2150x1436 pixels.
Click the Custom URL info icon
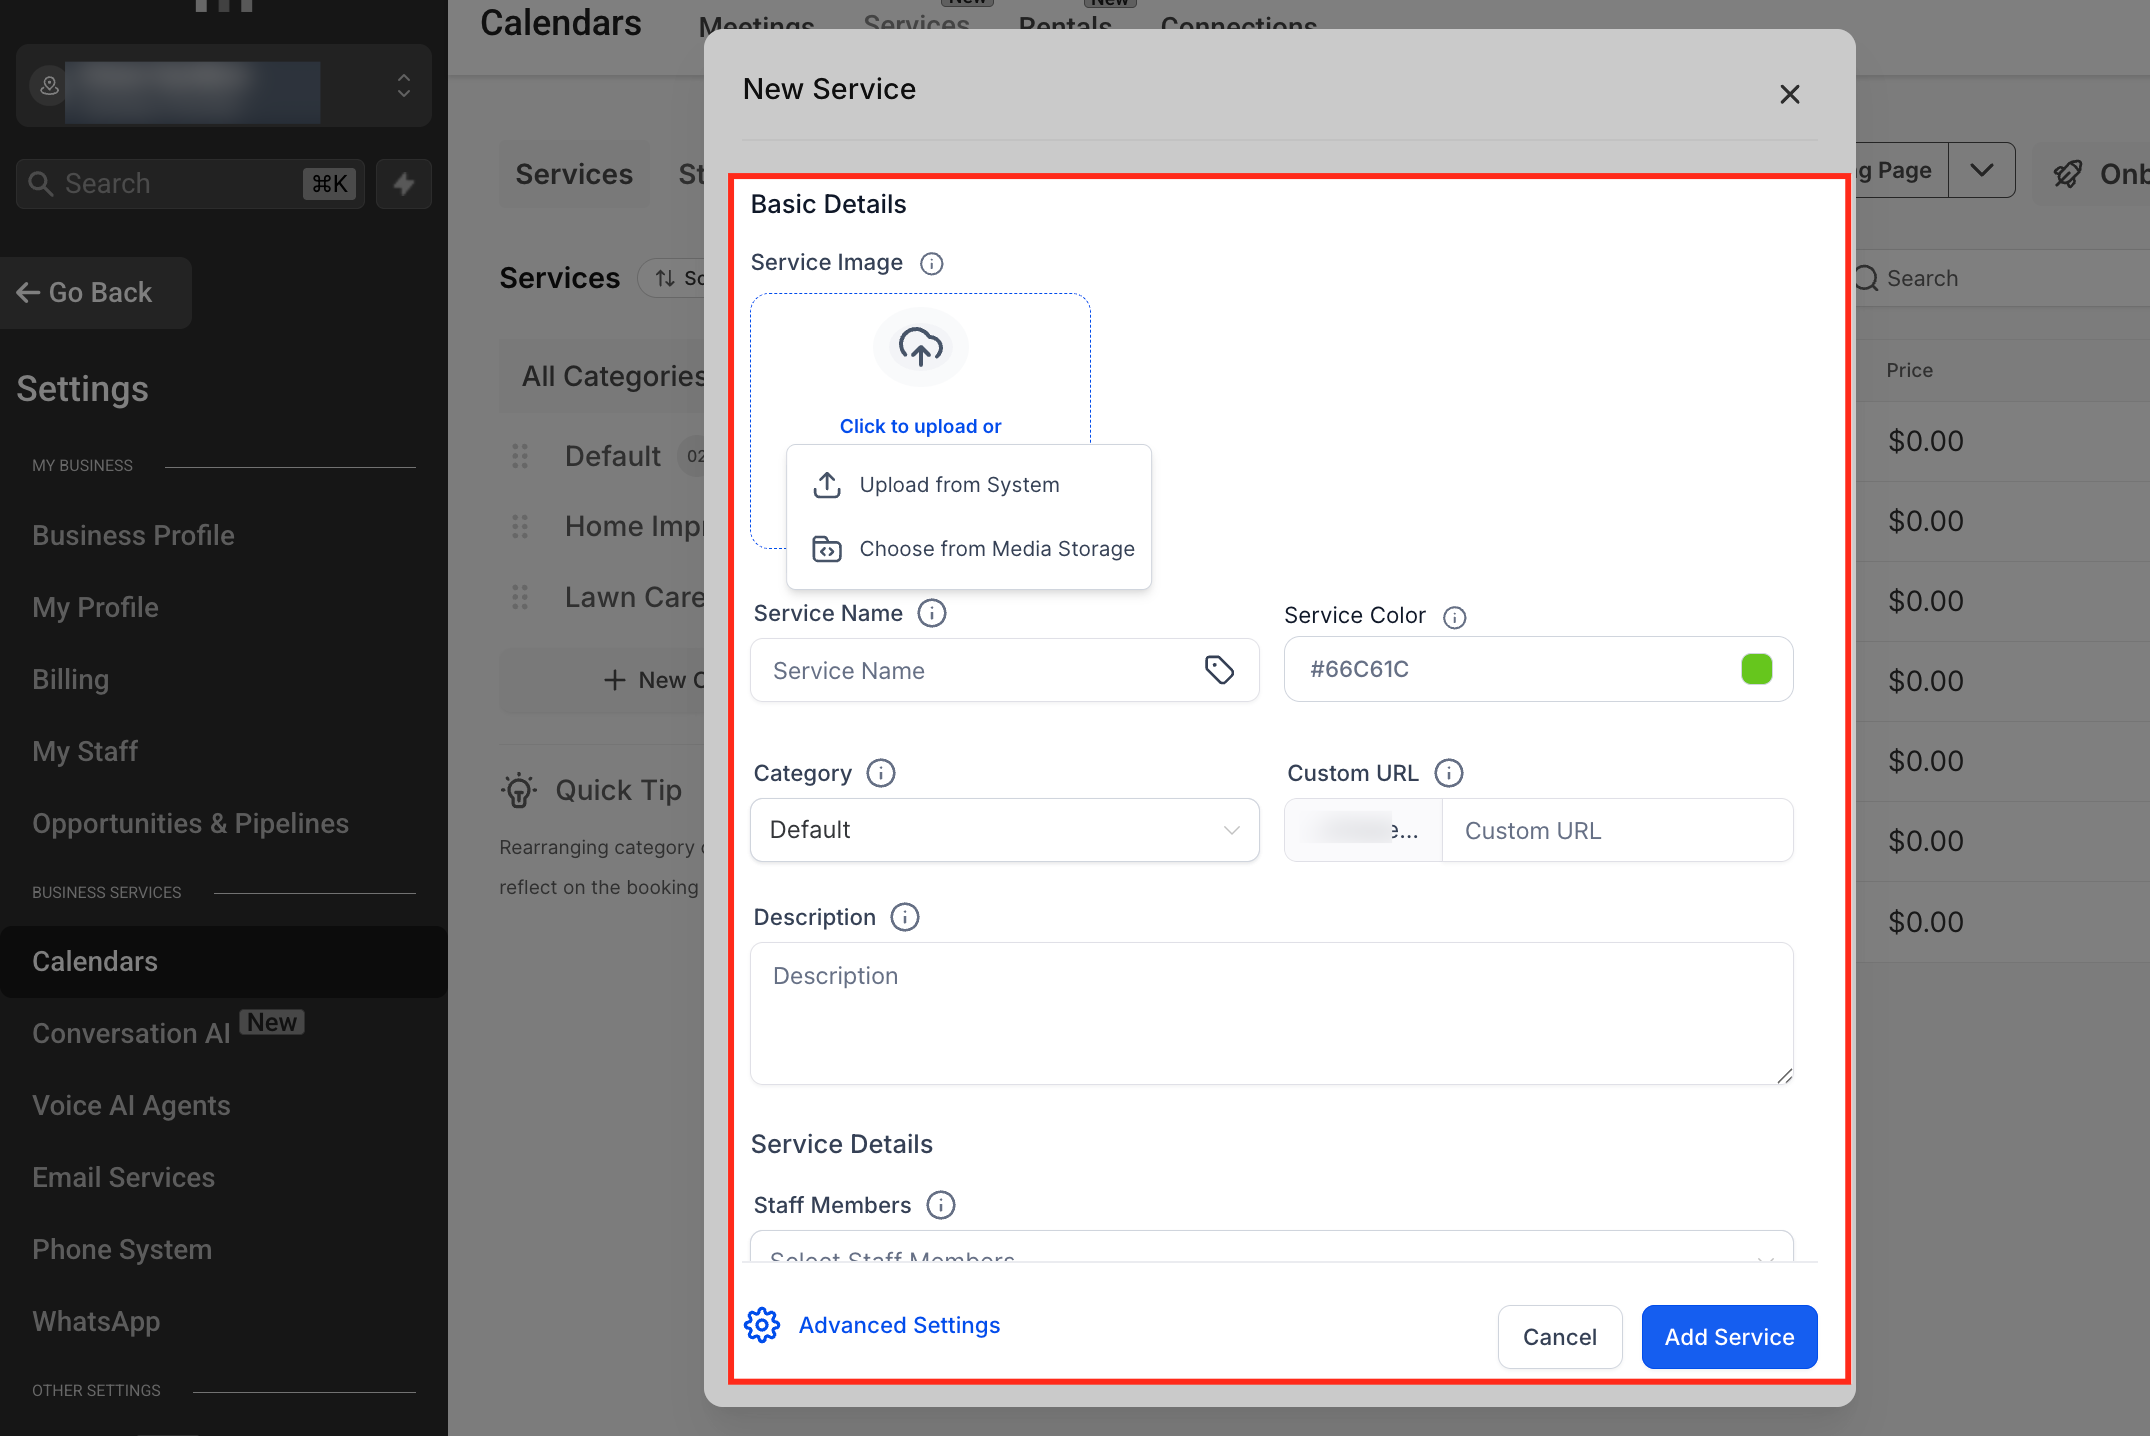pyautogui.click(x=1448, y=773)
